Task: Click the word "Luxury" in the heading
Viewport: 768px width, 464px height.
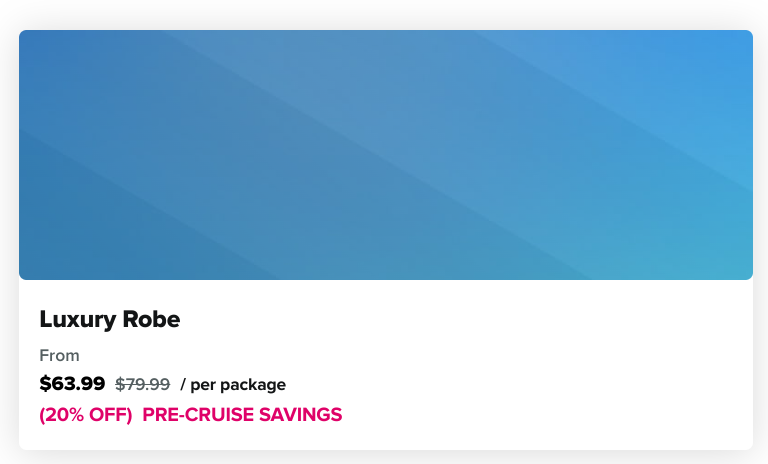Action: [77, 320]
